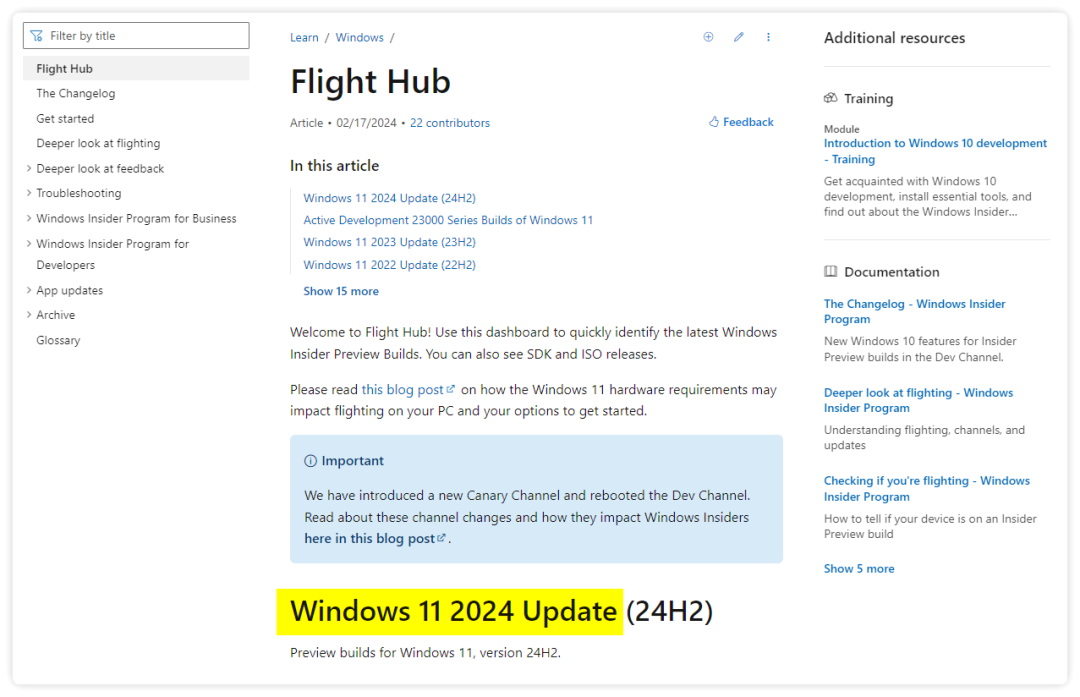This screenshot has width=1080, height=697.
Task: Click the Important info circle icon
Action: coord(310,461)
